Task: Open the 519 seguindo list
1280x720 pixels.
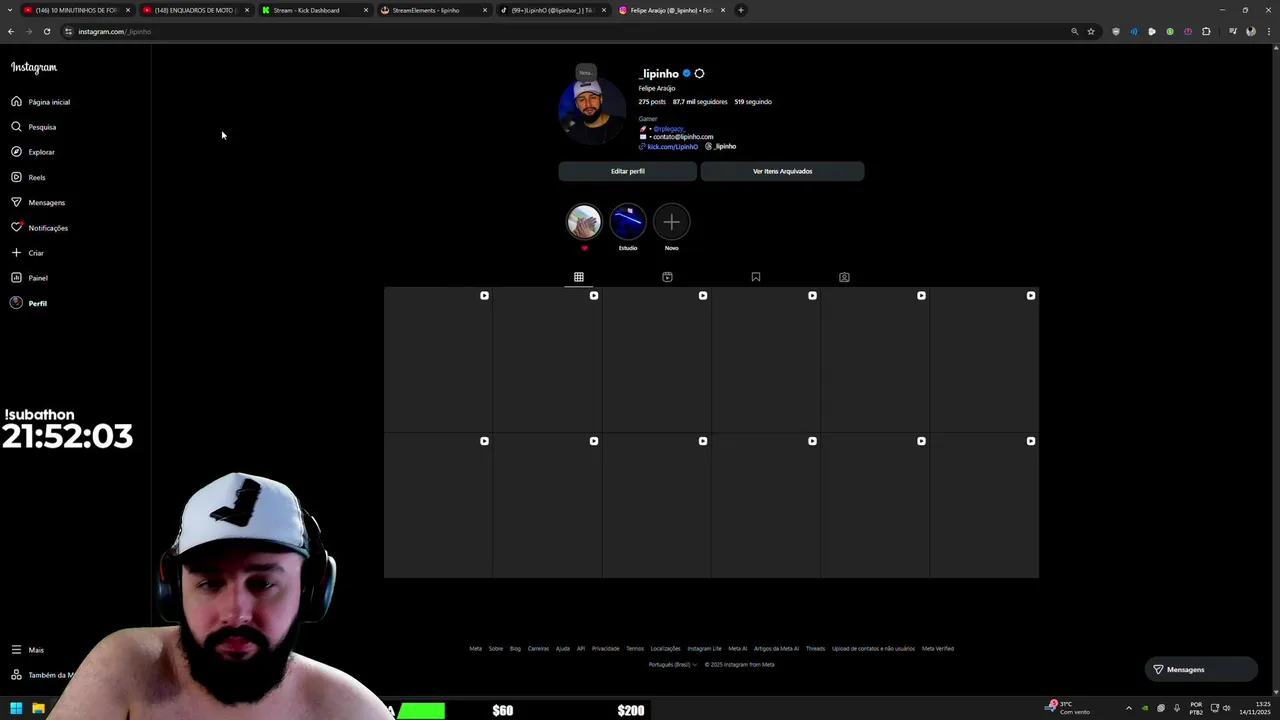Action: pos(753,102)
